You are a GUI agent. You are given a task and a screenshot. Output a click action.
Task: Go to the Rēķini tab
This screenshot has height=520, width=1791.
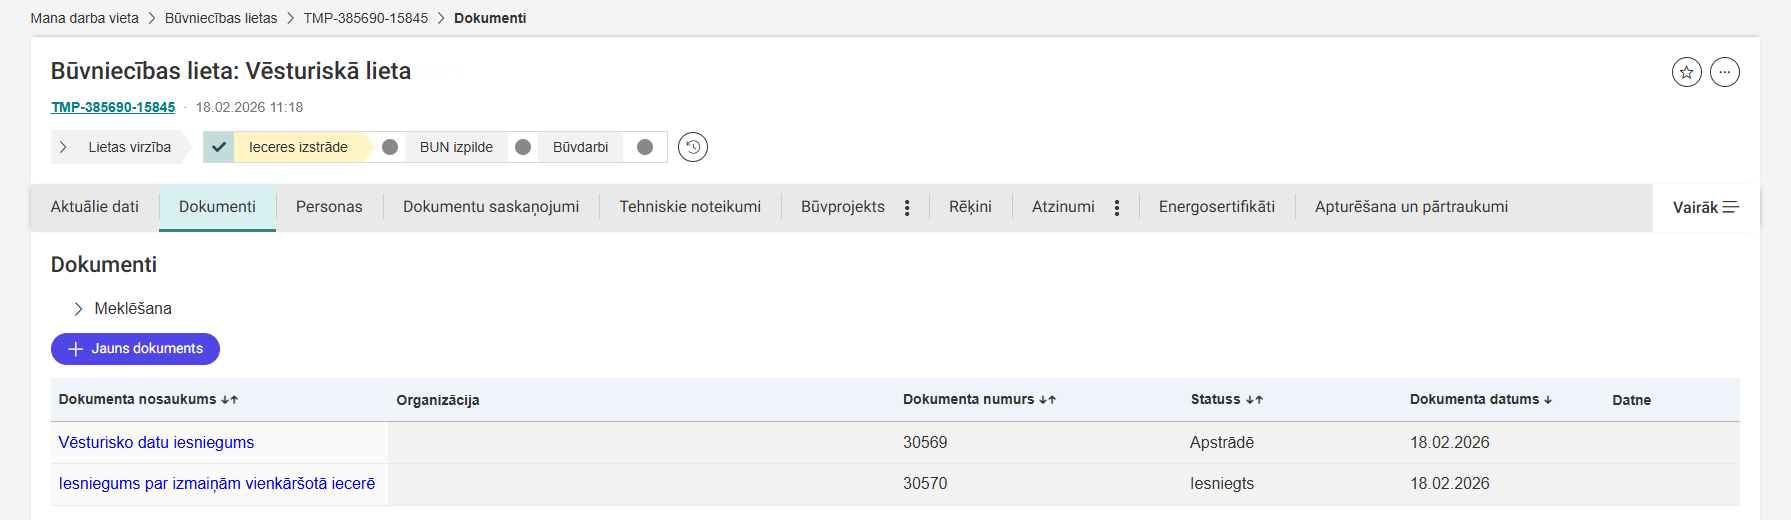(x=970, y=207)
